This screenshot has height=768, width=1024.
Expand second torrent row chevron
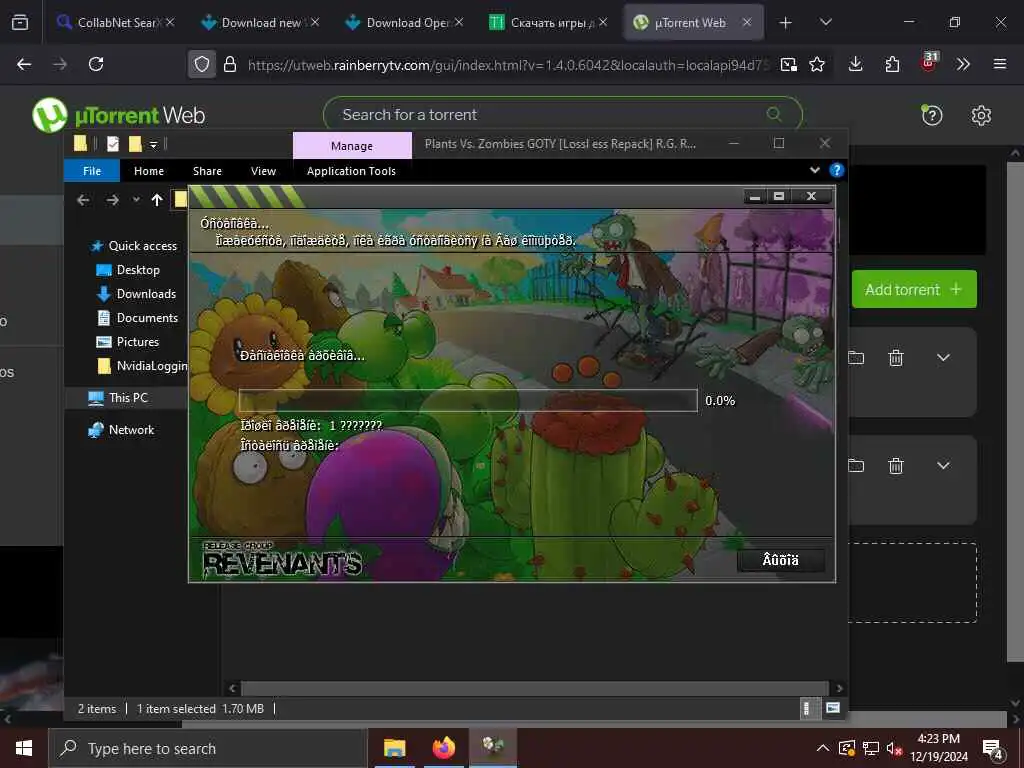pyautogui.click(x=943, y=466)
